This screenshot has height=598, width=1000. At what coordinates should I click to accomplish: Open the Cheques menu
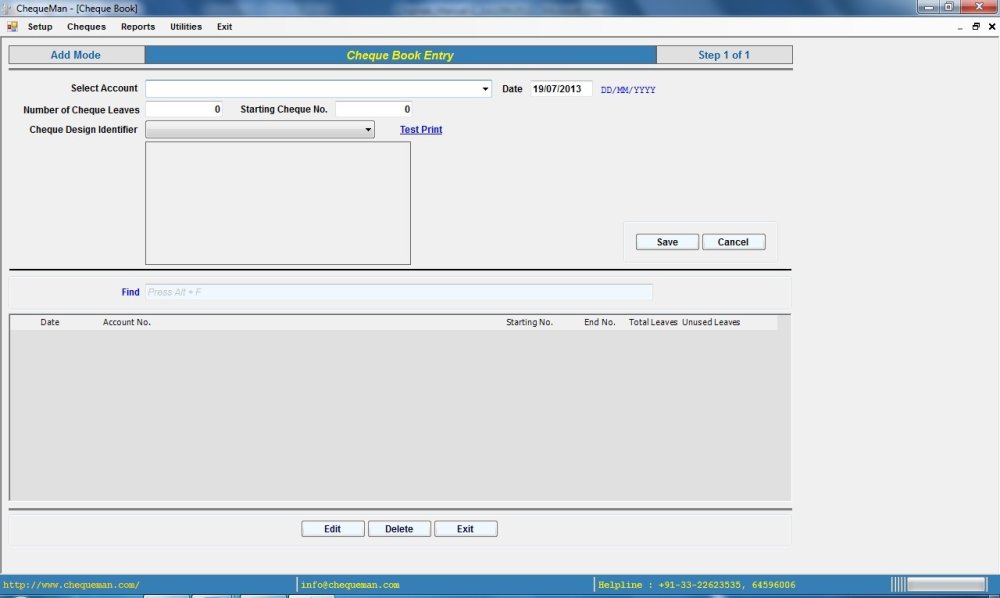click(86, 26)
